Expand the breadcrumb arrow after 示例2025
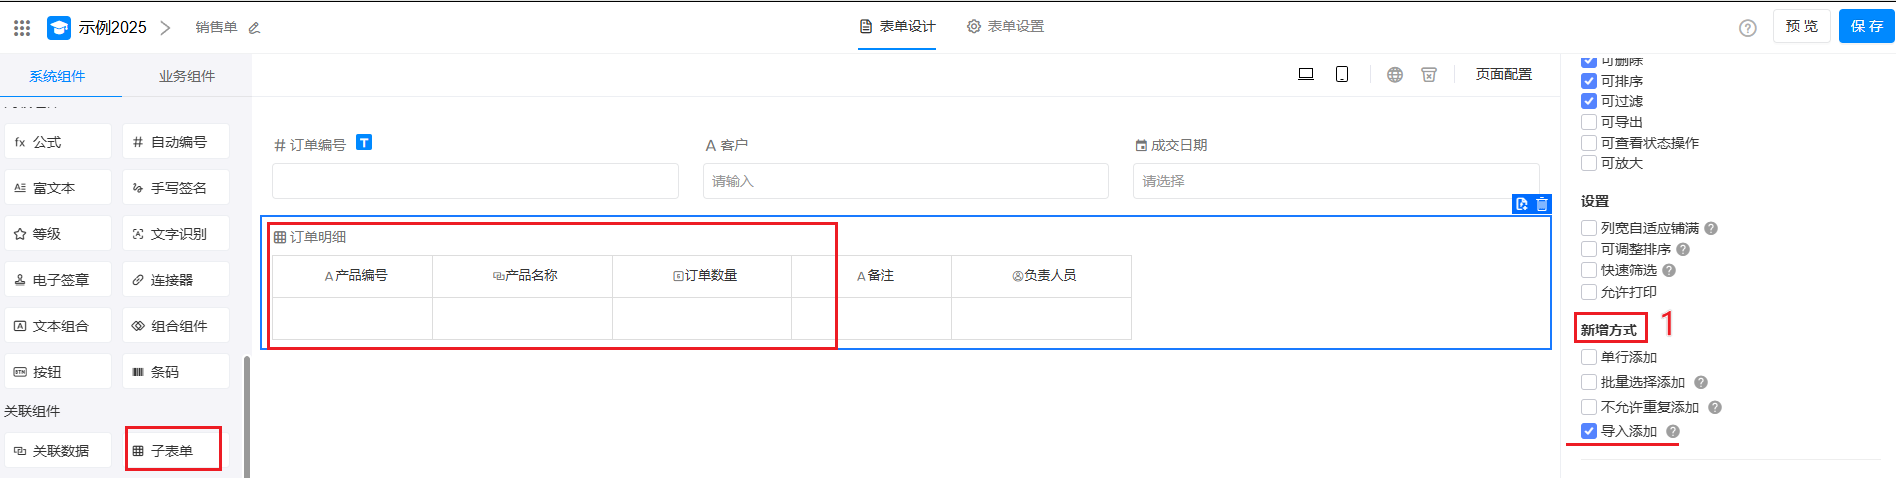The width and height of the screenshot is (1896, 478). click(x=165, y=28)
